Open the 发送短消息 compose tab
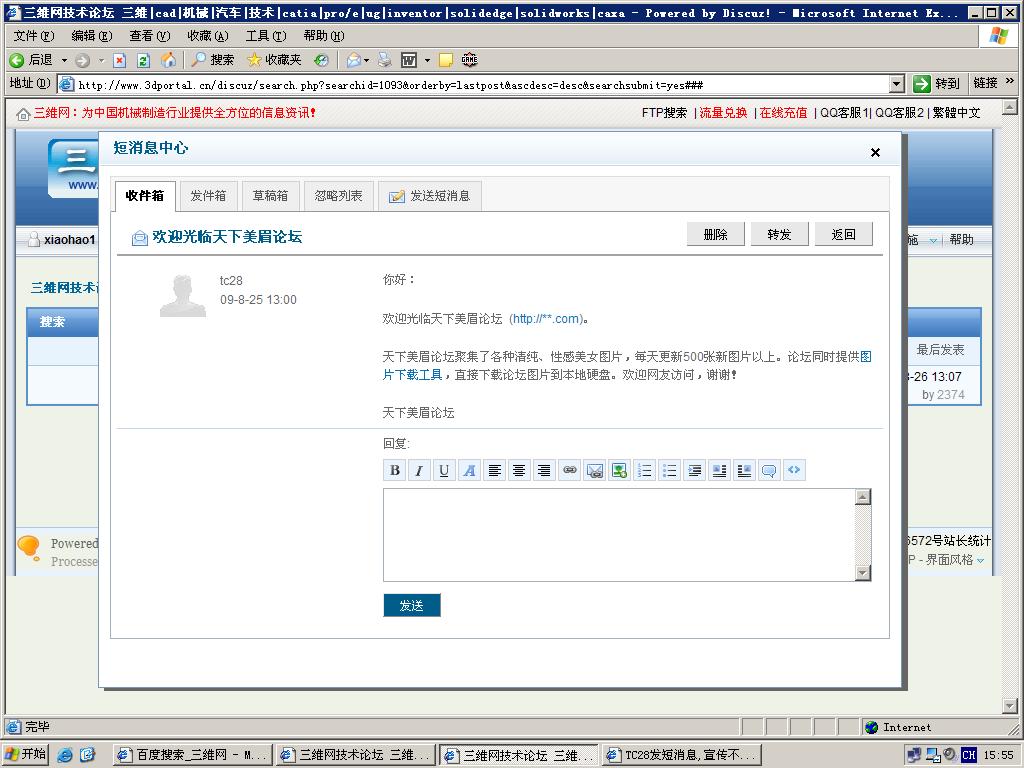1024x768 pixels. click(430, 196)
